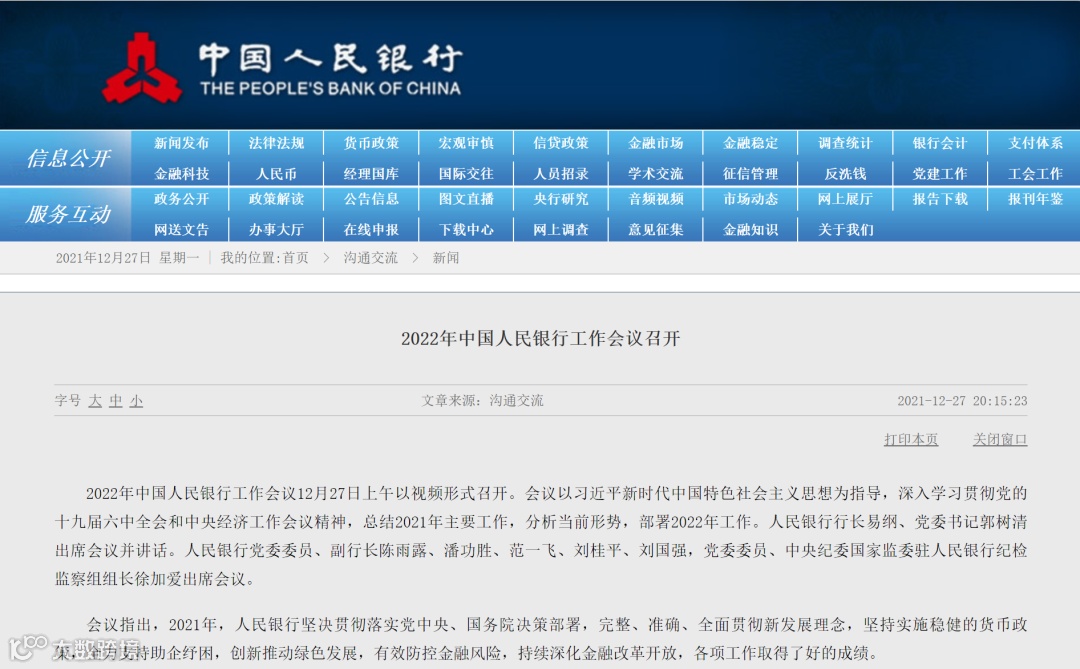Open 金融知识 page
This screenshot has height=669, width=1080.
tap(751, 229)
